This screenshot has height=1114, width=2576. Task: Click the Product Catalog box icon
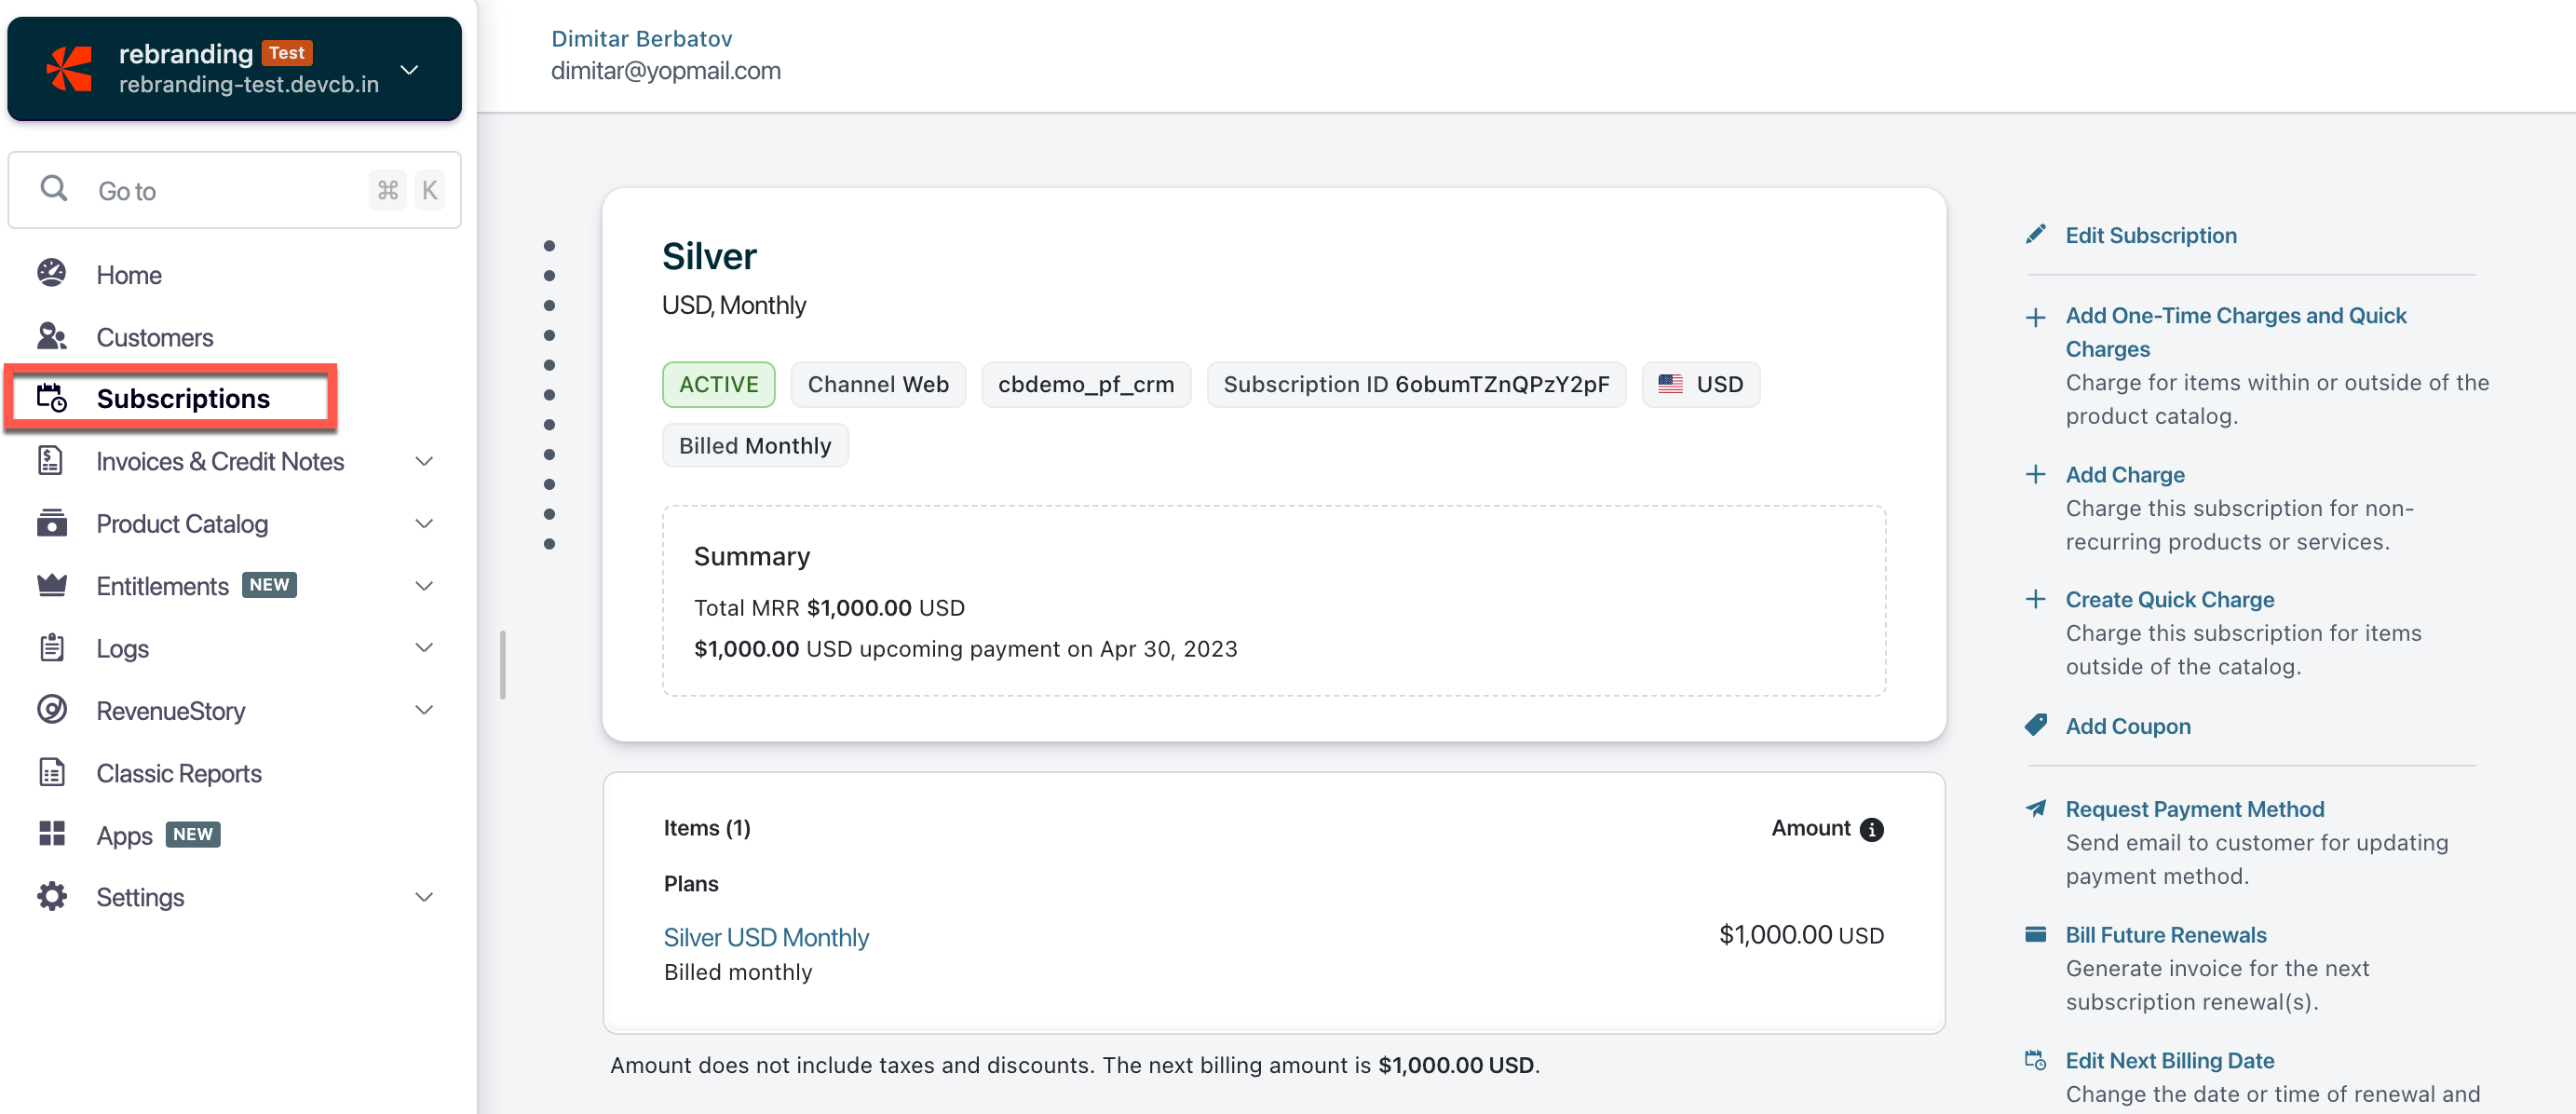point(52,523)
